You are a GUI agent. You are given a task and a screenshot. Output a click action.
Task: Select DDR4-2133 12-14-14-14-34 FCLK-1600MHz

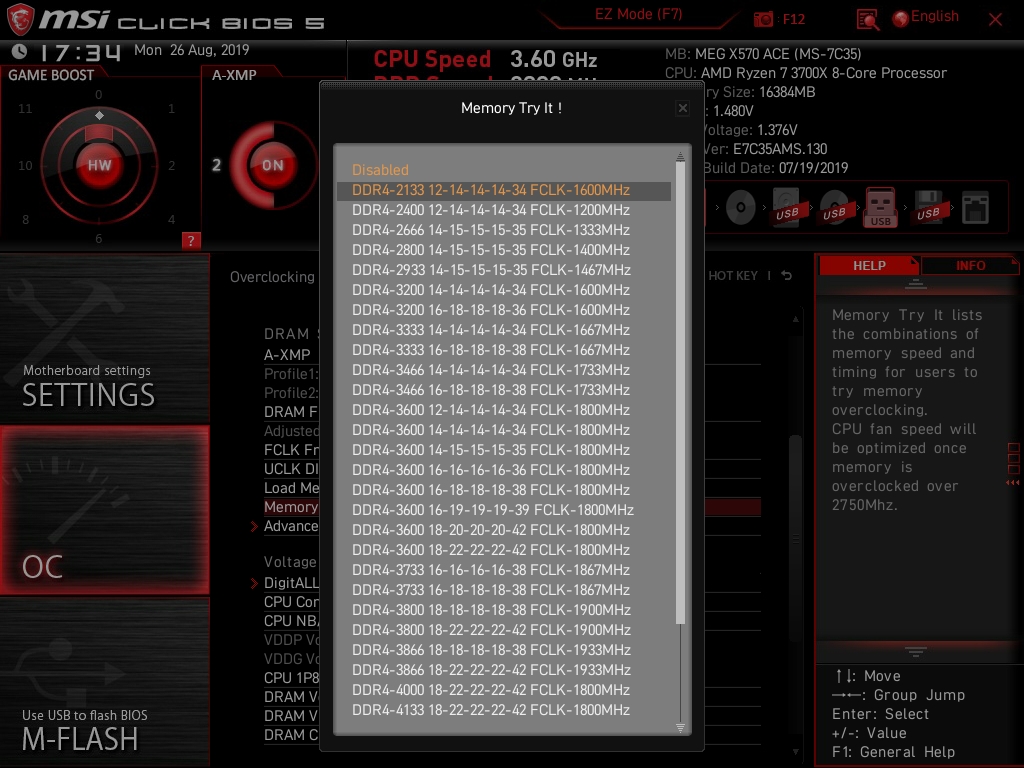504,190
